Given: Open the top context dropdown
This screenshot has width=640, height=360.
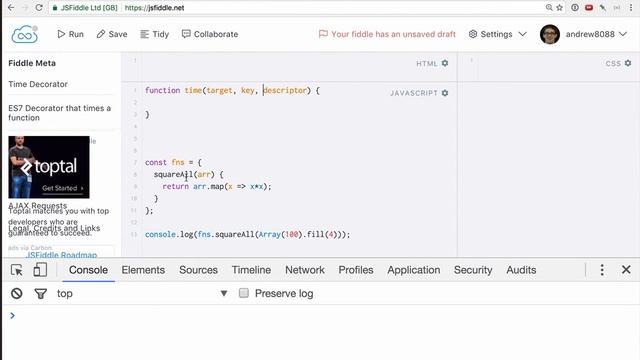Looking at the screenshot, I should click(x=141, y=293).
